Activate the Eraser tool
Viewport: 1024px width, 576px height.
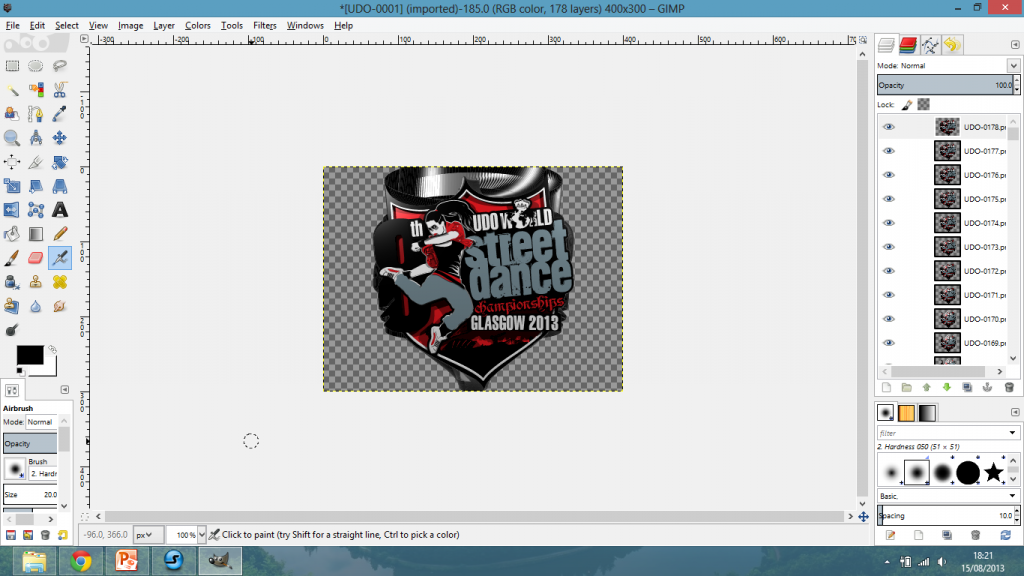coord(35,258)
